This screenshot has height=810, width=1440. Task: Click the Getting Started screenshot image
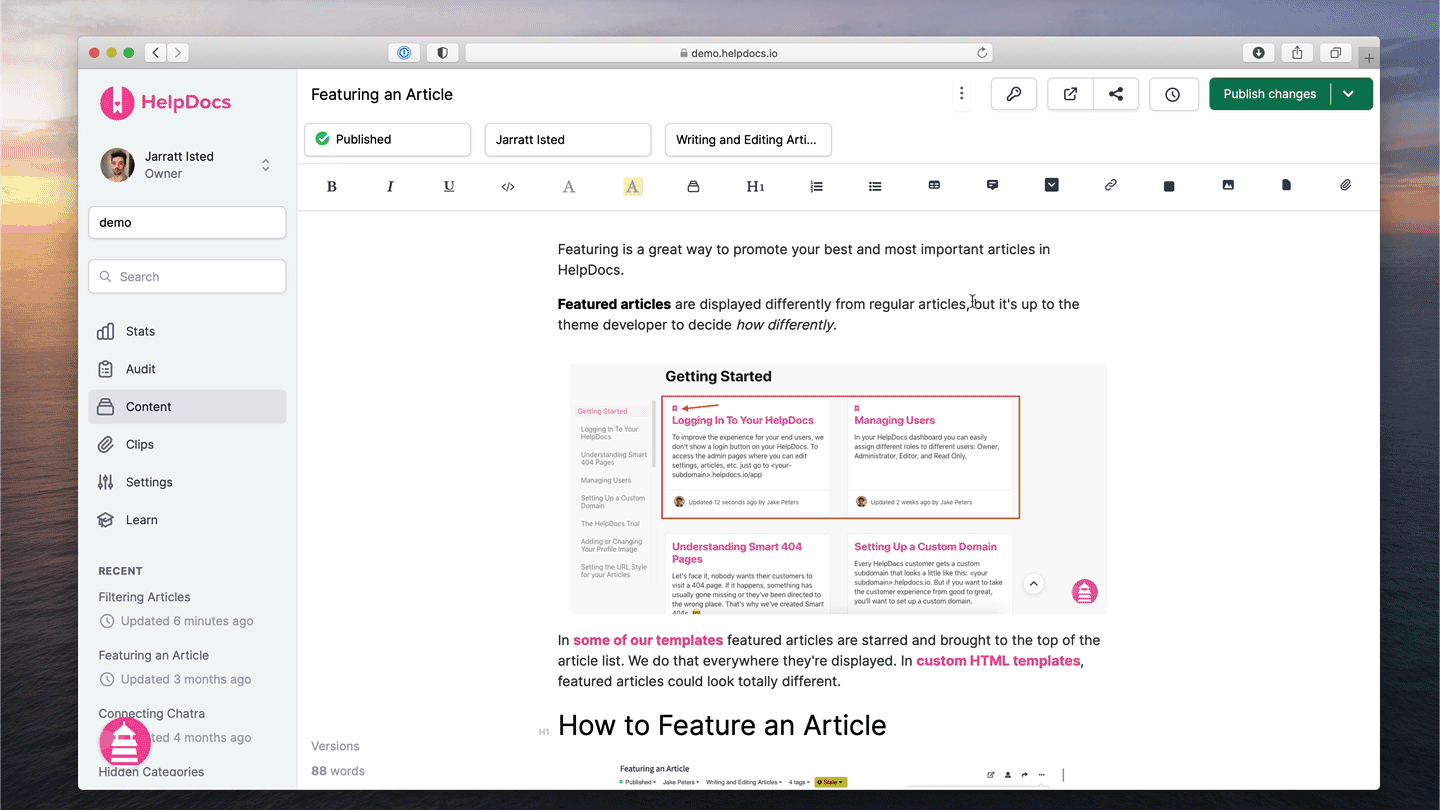[x=838, y=489]
